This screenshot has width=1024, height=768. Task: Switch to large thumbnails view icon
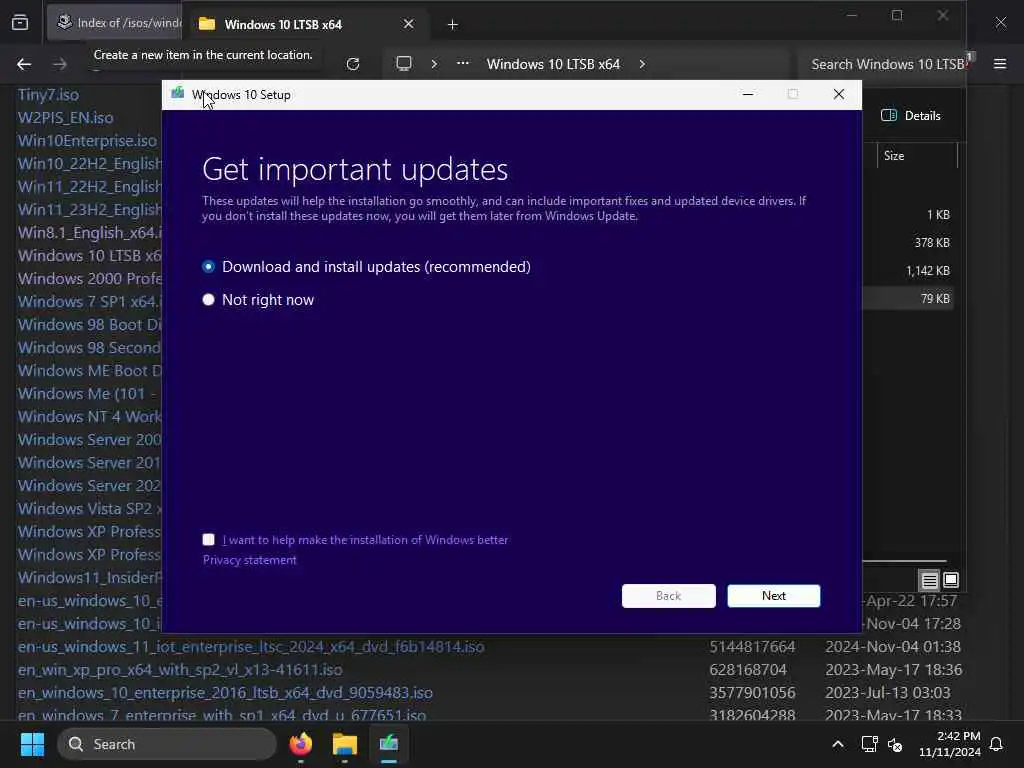(x=951, y=580)
